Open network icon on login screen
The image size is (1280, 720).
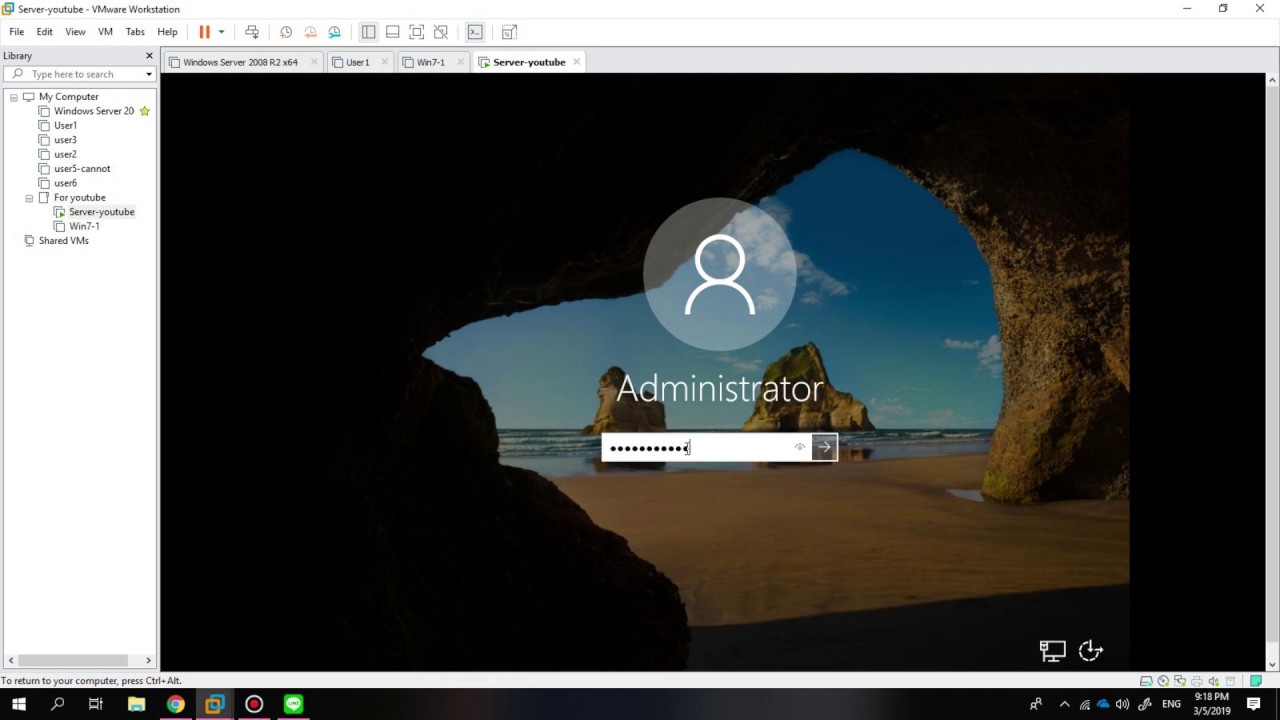point(1052,651)
